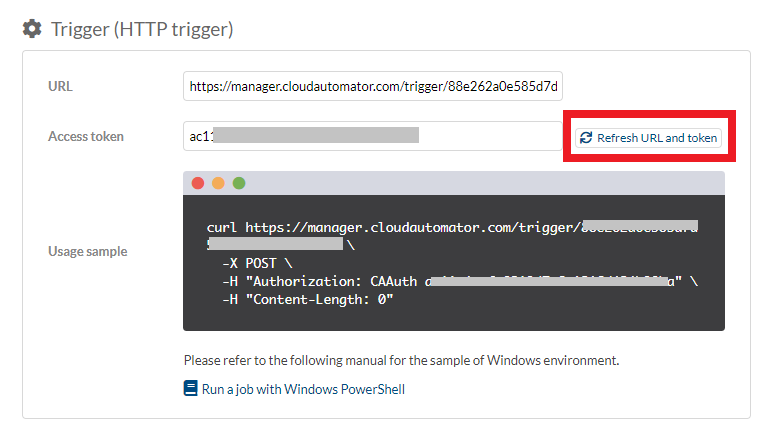Image resolution: width=768 pixels, height=435 pixels.
Task: Click the green dot in terminal header
Action: [x=239, y=183]
